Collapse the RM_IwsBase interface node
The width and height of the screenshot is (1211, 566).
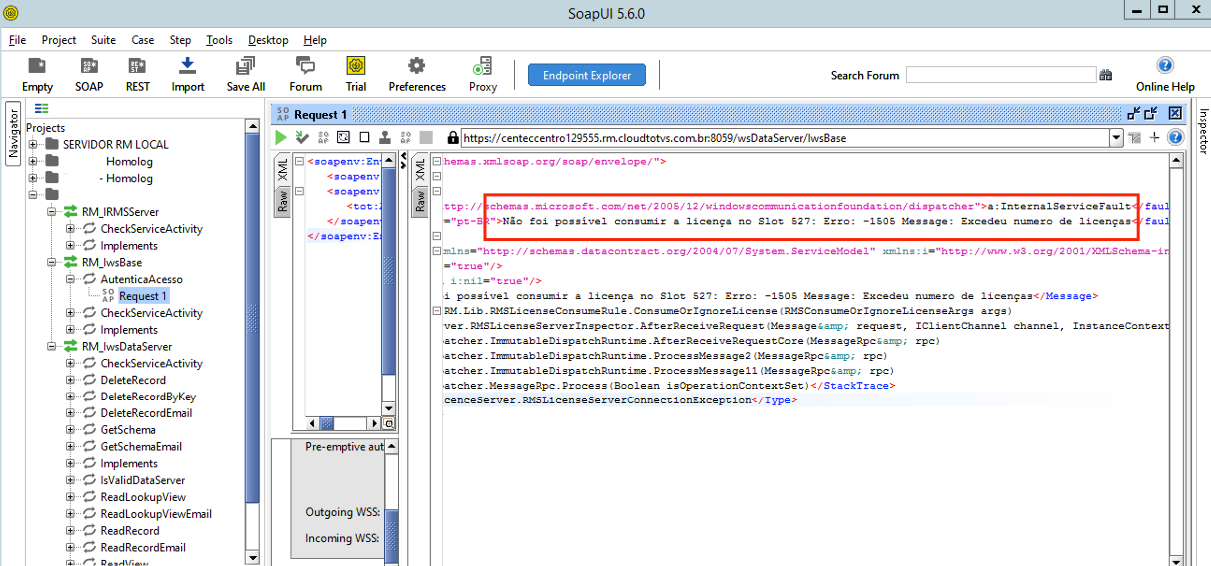[x=52, y=262]
